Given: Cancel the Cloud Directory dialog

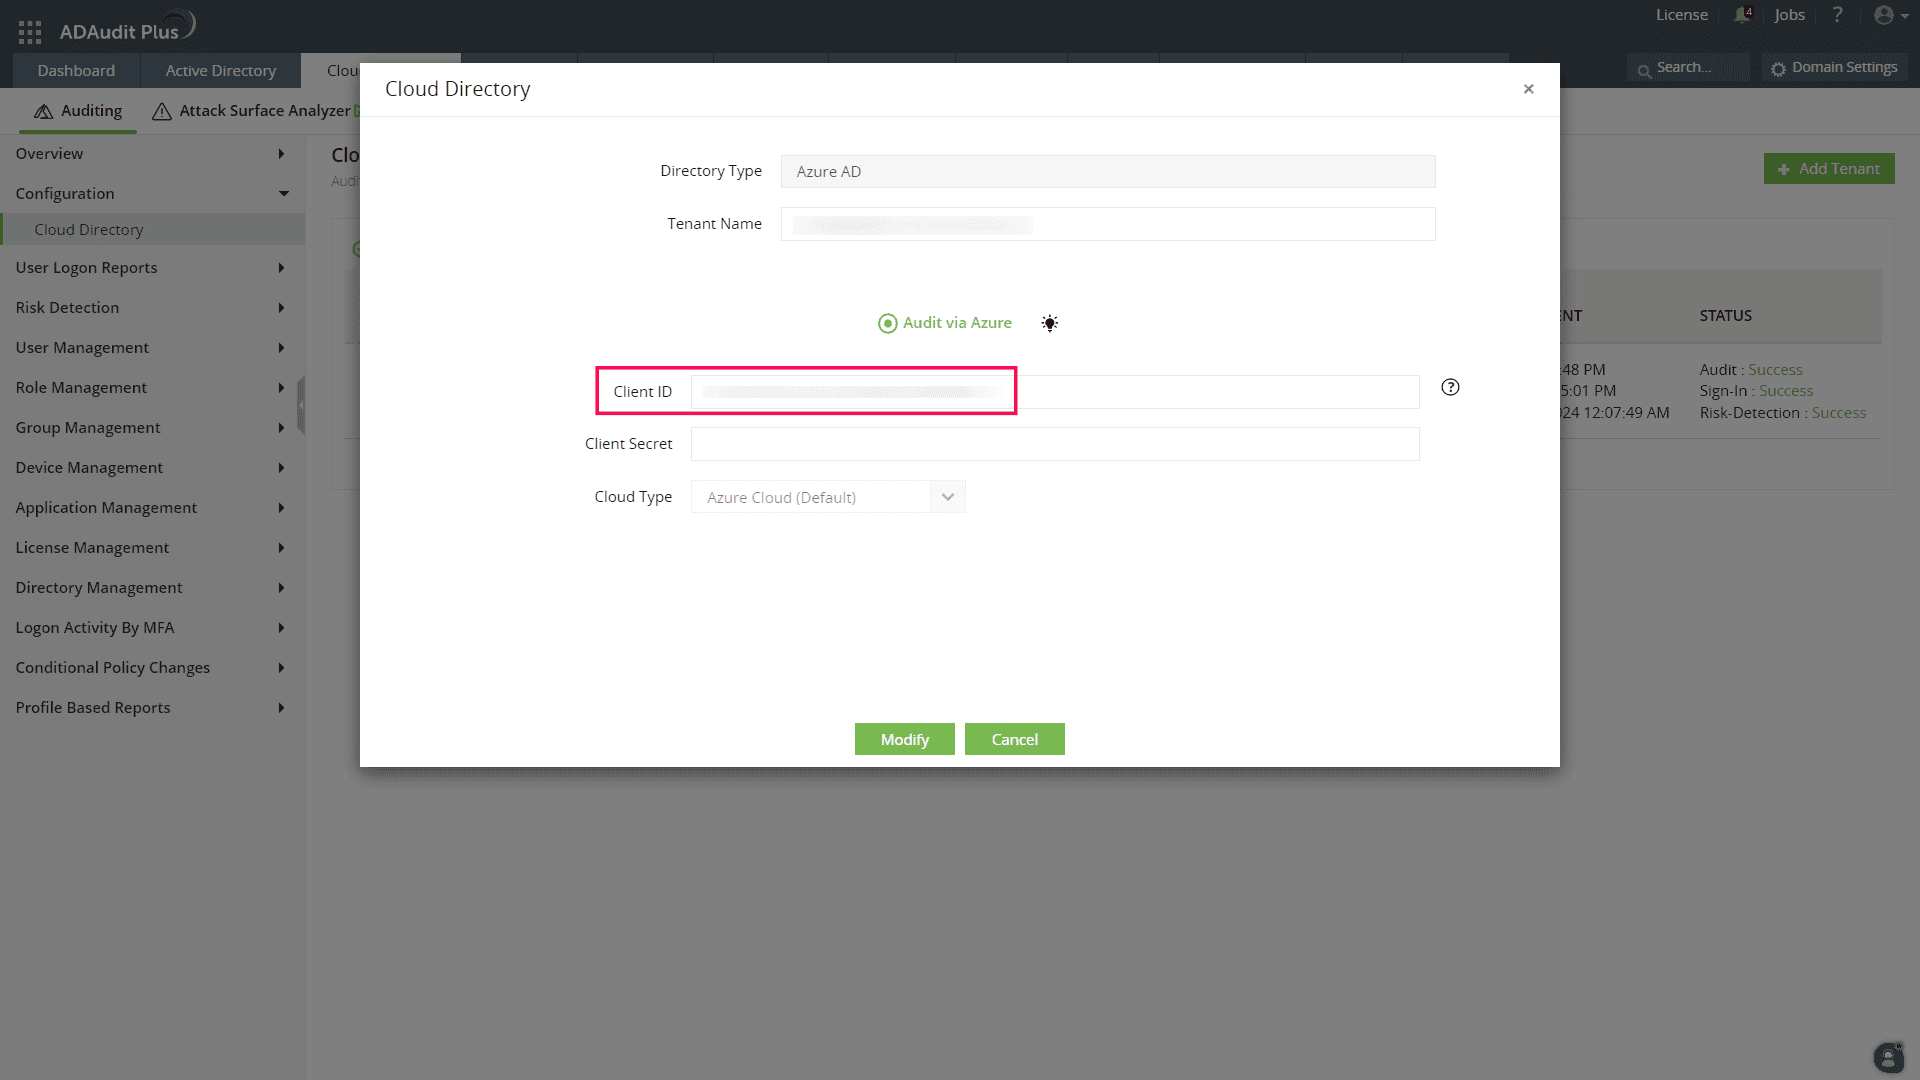Looking at the screenshot, I should (x=1014, y=739).
